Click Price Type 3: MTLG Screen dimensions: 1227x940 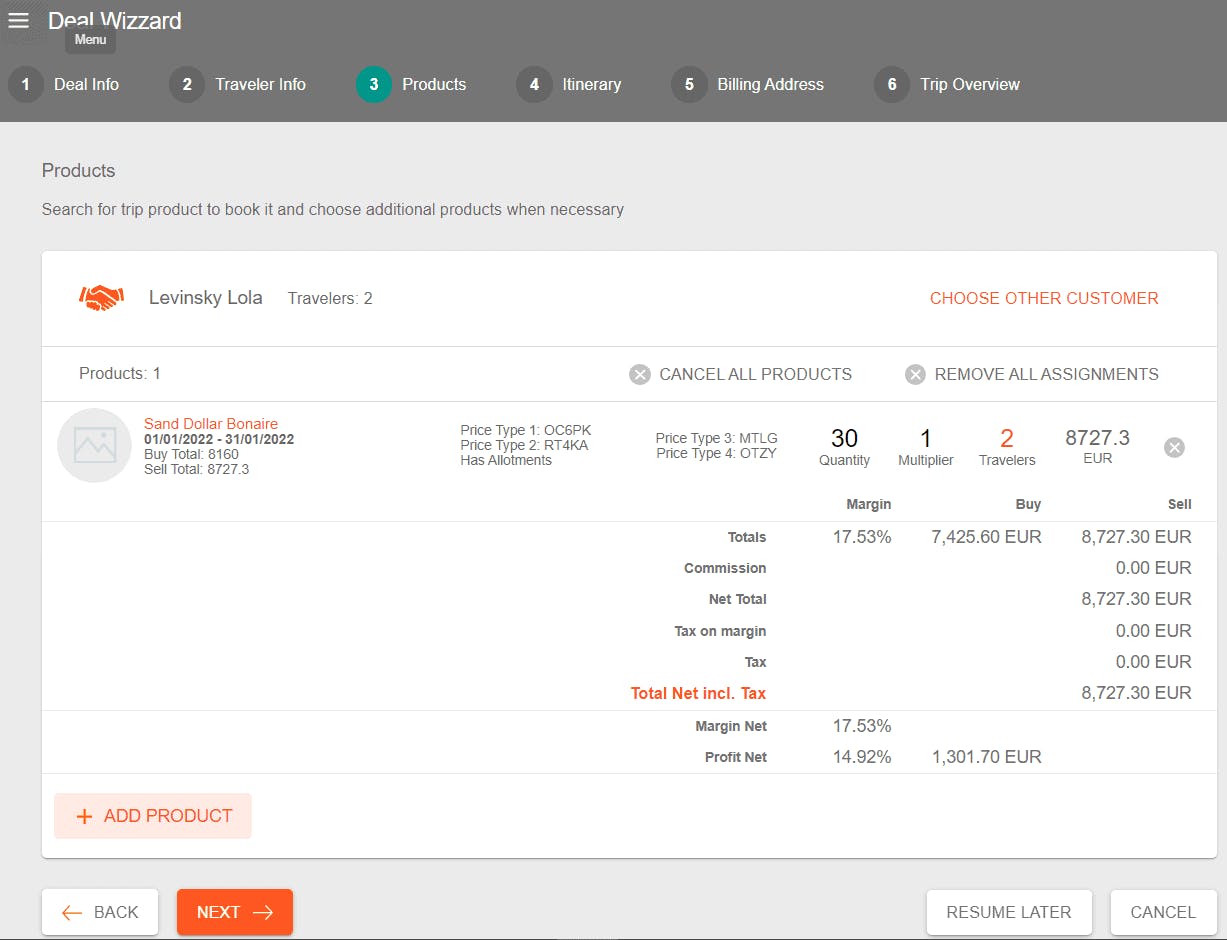tap(717, 438)
